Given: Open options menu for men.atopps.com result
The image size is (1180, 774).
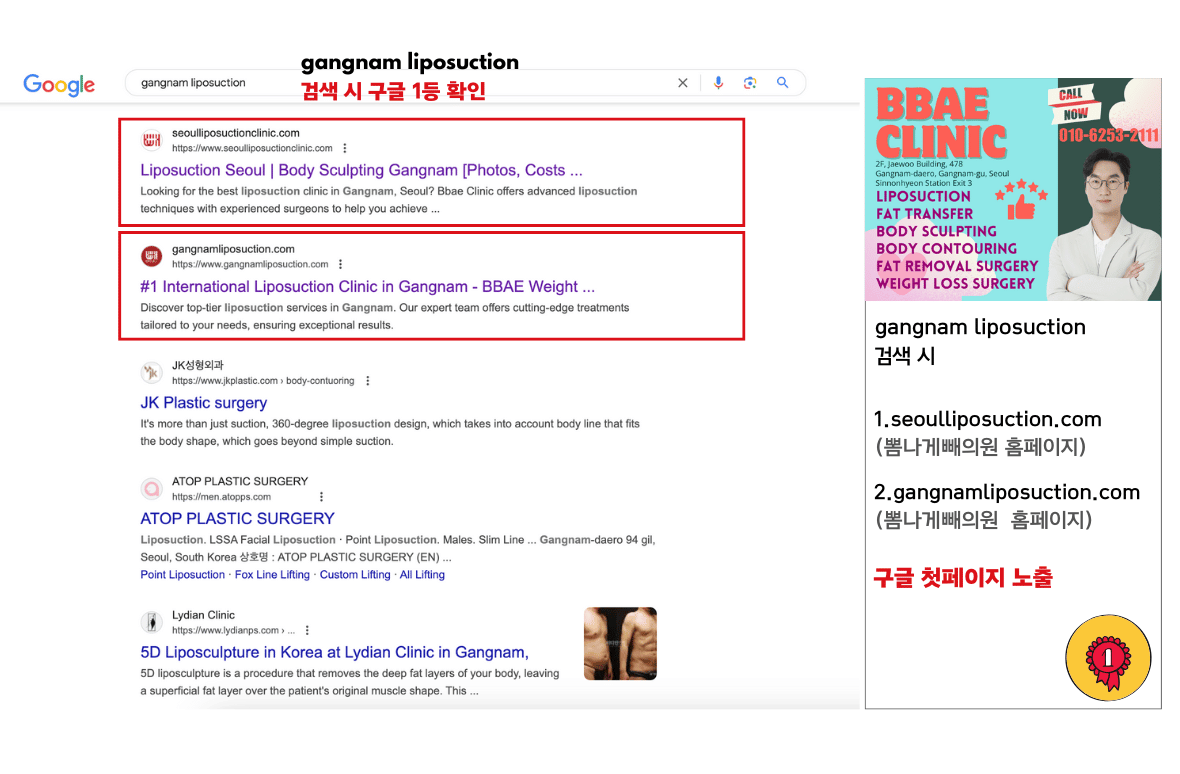Looking at the screenshot, I should pos(321,496).
